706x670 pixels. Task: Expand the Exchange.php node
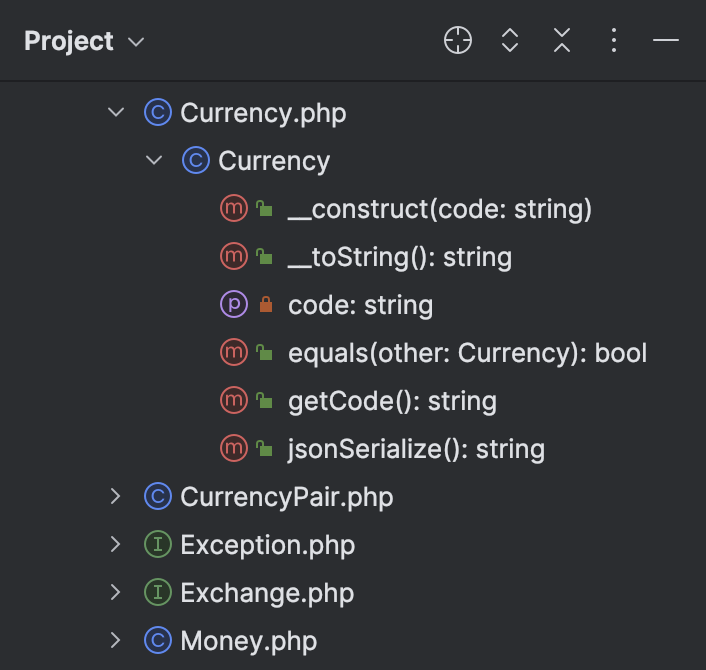pyautogui.click(x=116, y=593)
